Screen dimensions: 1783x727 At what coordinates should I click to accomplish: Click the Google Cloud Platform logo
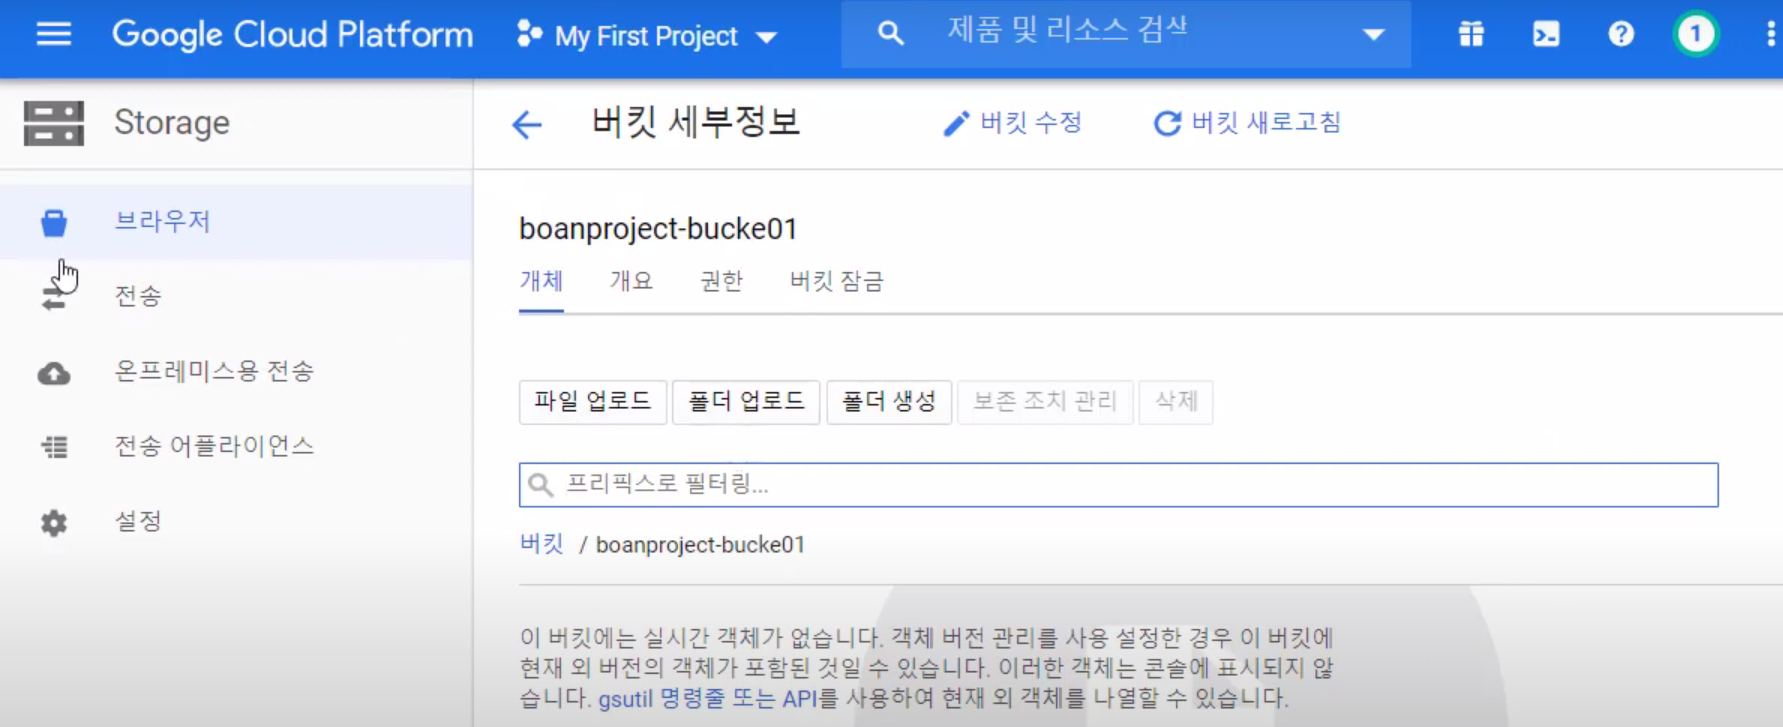pyautogui.click(x=292, y=35)
